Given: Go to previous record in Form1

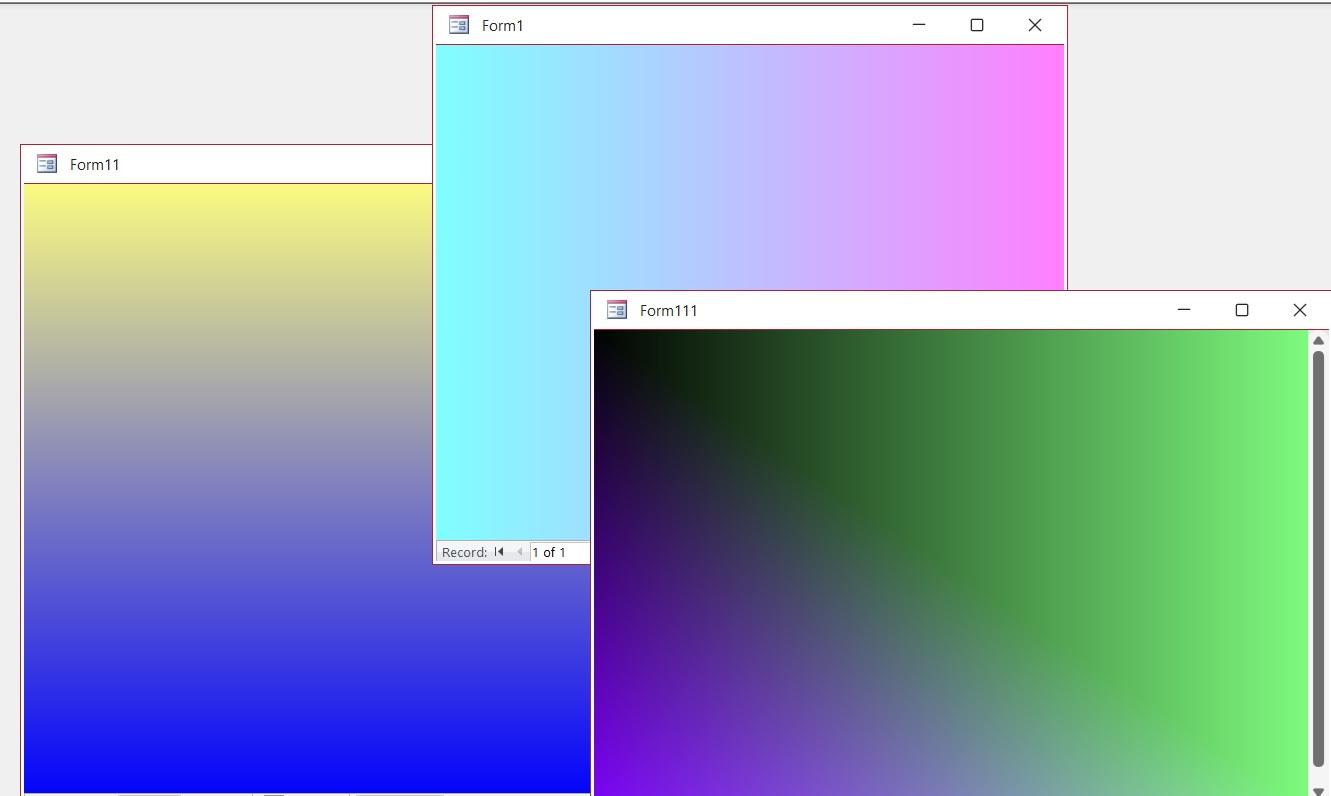Looking at the screenshot, I should pos(519,552).
